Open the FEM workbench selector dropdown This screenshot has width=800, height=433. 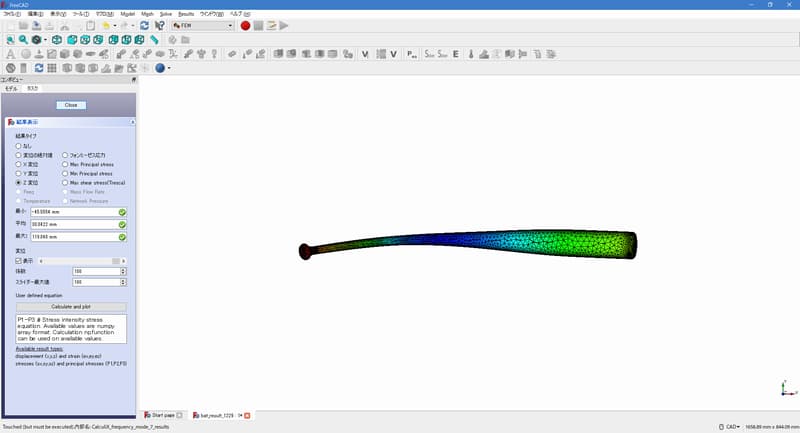click(x=203, y=26)
